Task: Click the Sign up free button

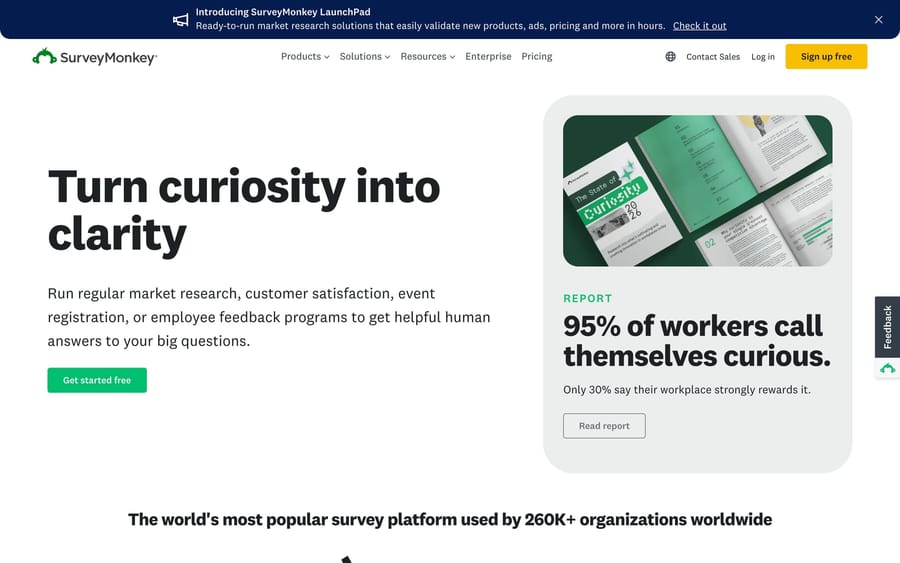Action: pos(827,56)
